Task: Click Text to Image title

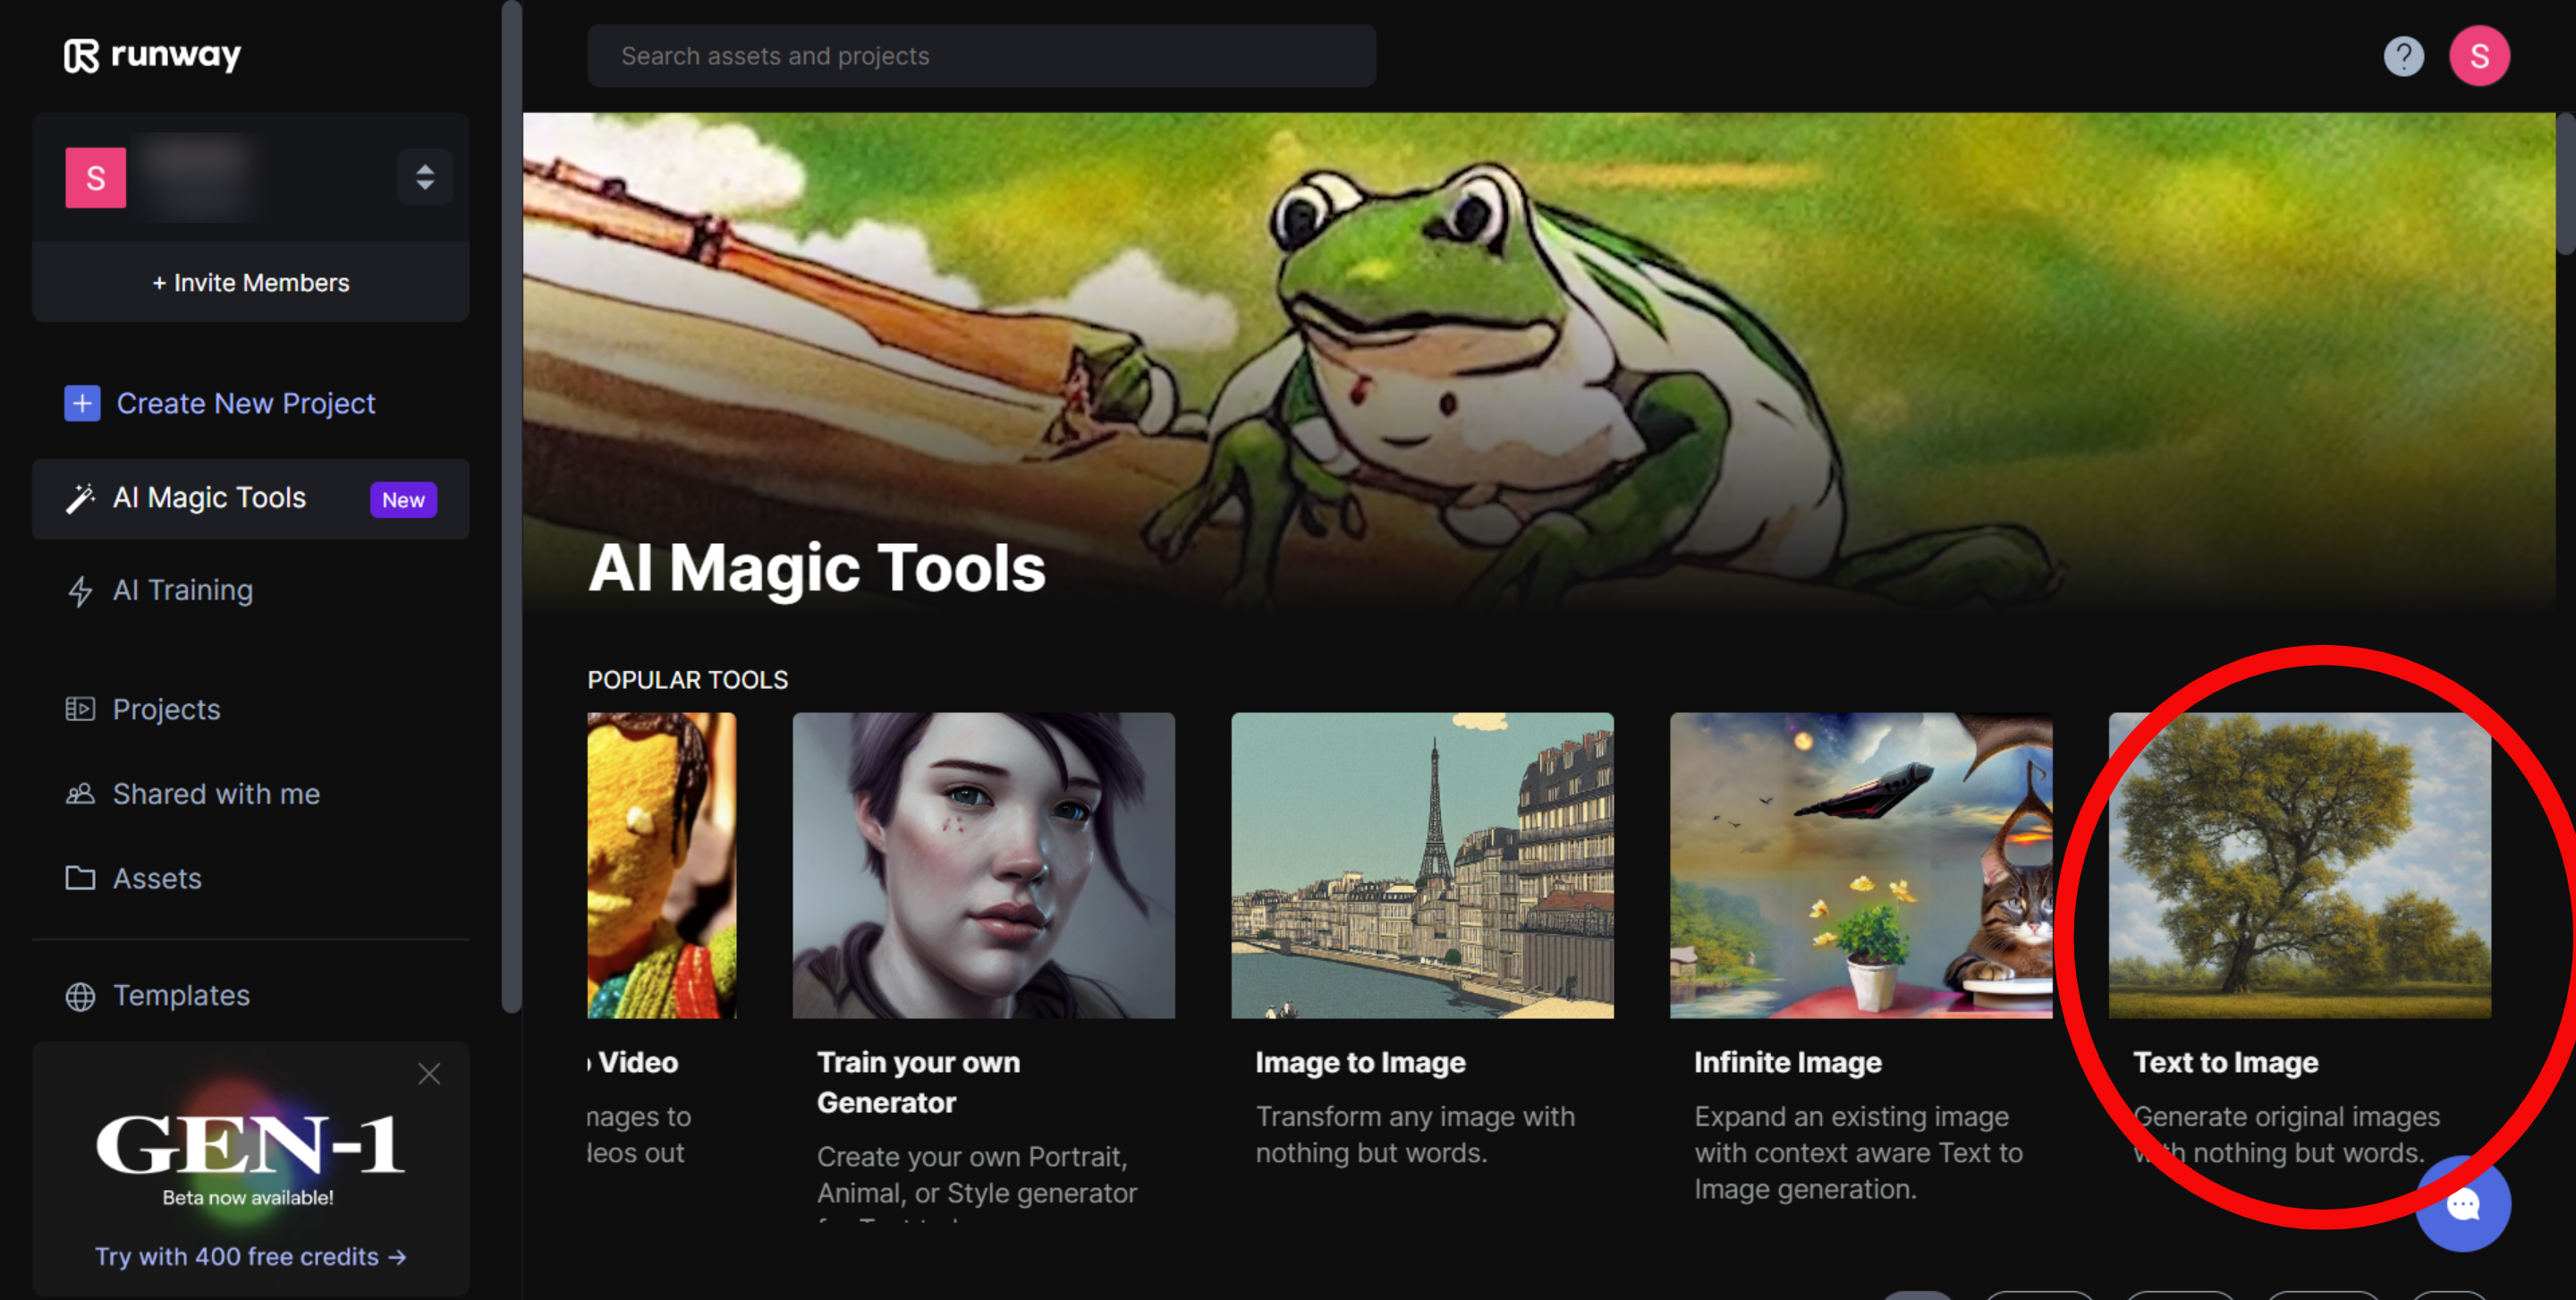Action: pos(2225,1062)
